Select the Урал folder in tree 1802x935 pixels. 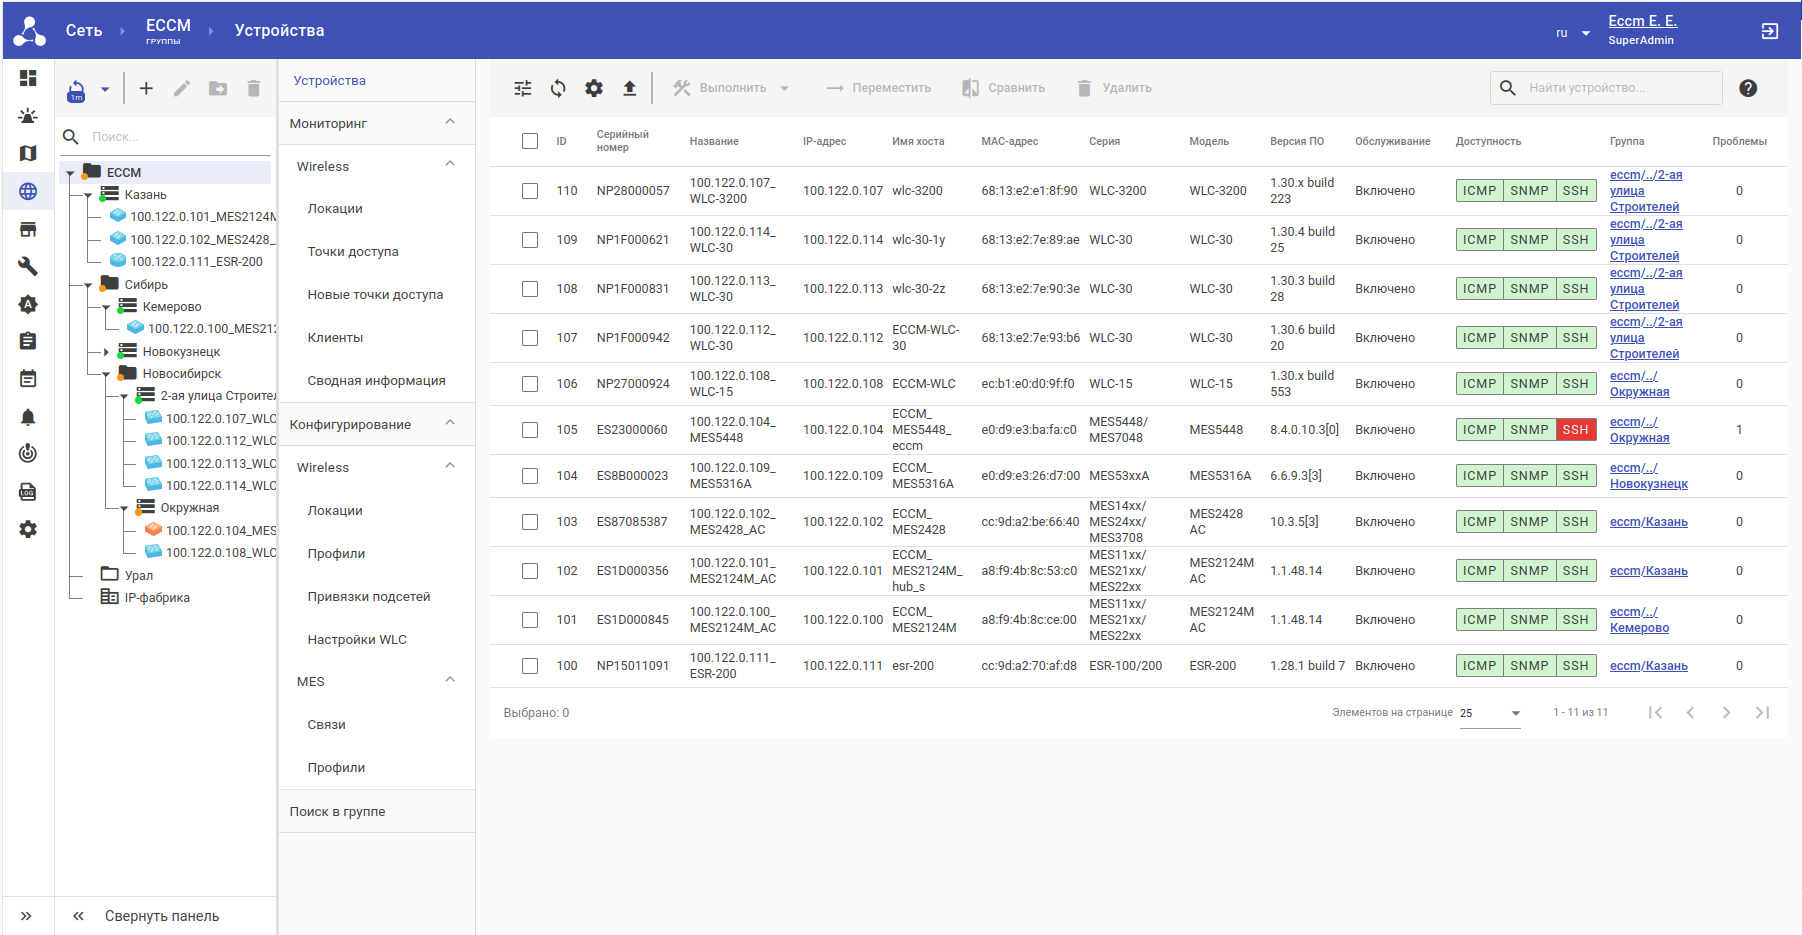point(138,576)
